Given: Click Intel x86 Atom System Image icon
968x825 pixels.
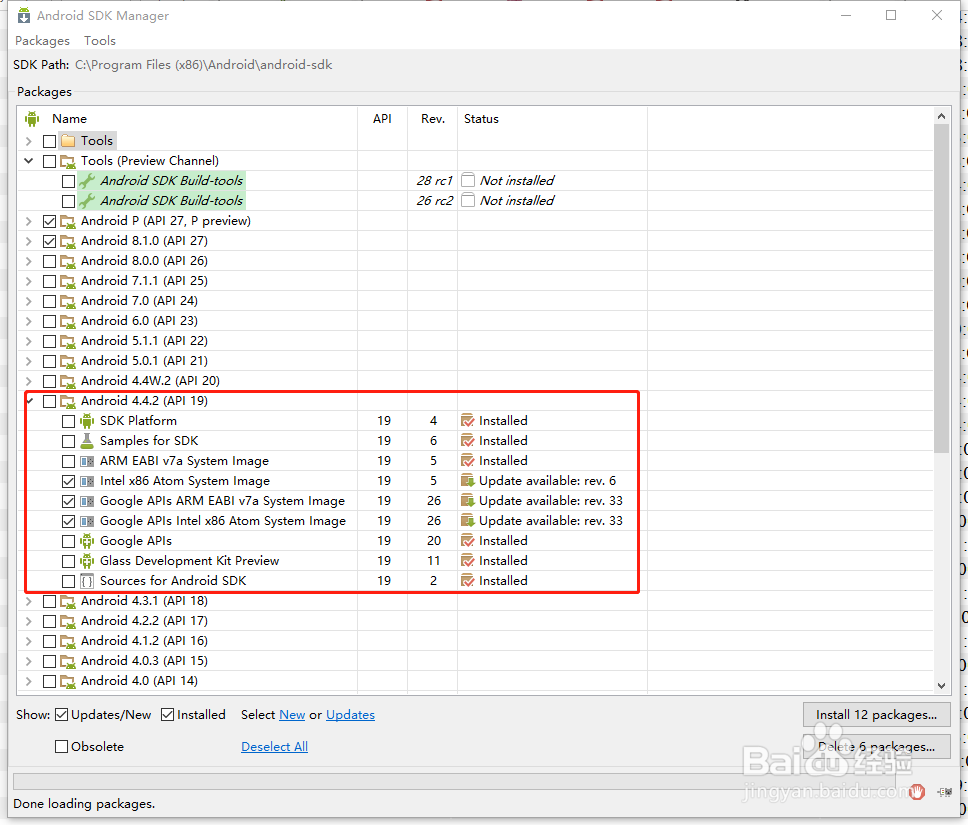Looking at the screenshot, I should [87, 481].
